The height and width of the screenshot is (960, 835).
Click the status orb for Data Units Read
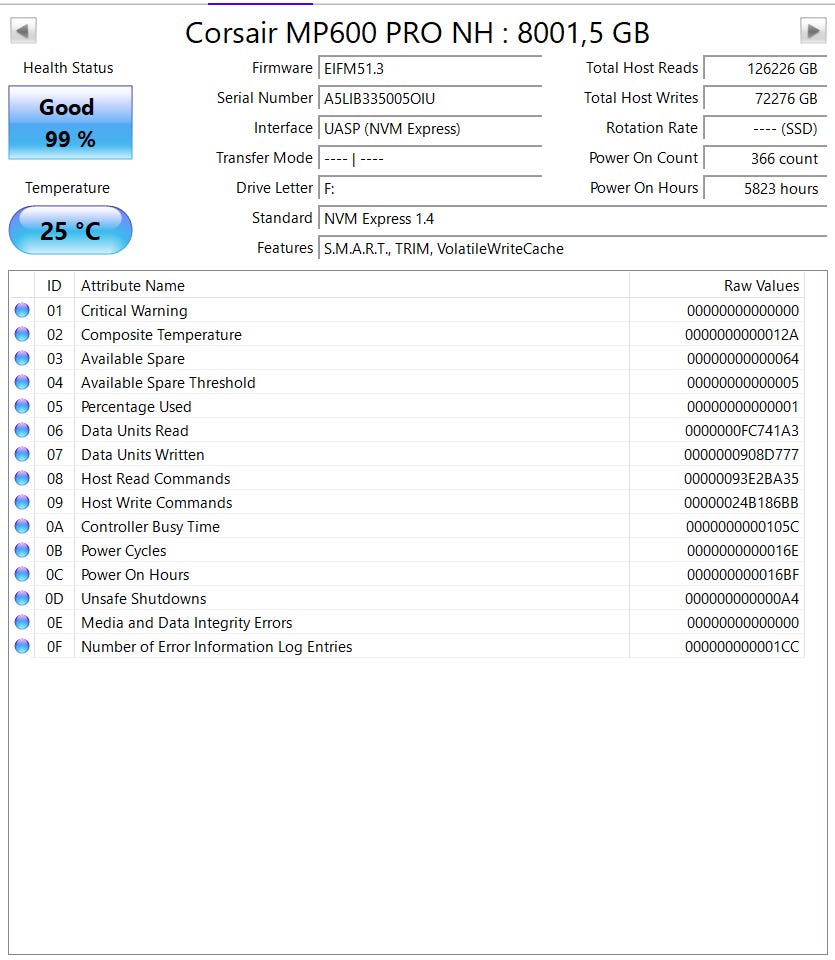[22, 430]
